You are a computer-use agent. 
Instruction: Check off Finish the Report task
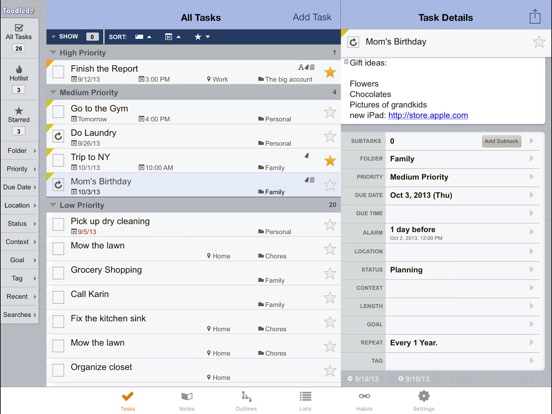coord(58,72)
